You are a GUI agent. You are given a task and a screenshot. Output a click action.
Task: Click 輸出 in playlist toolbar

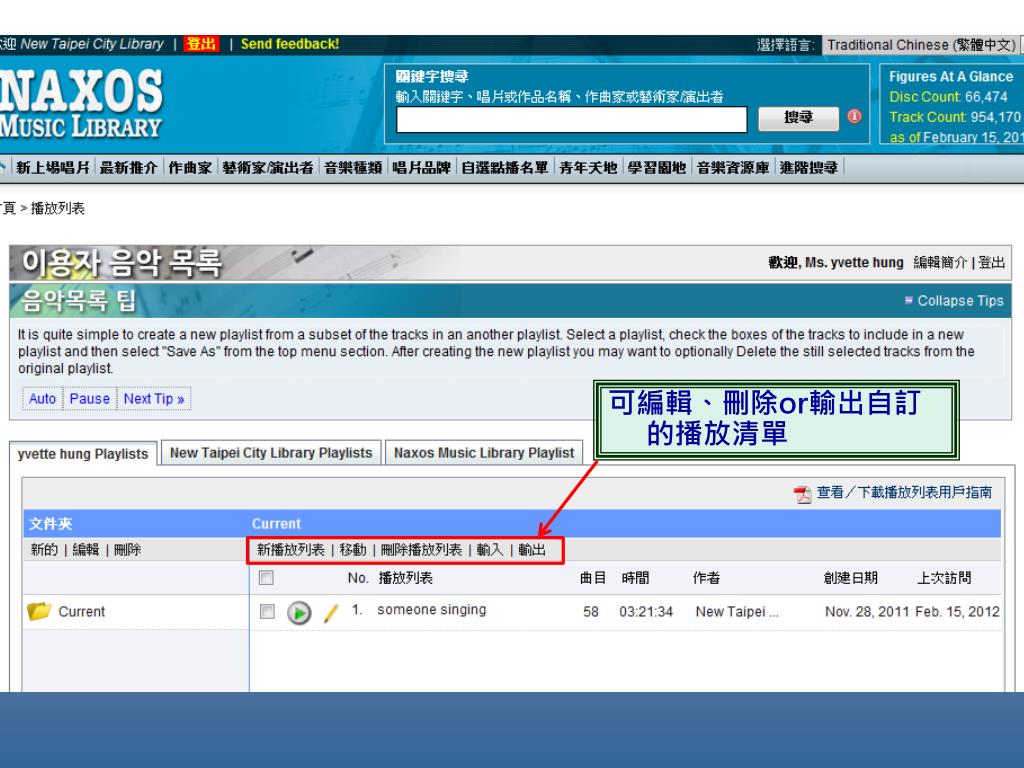(532, 550)
